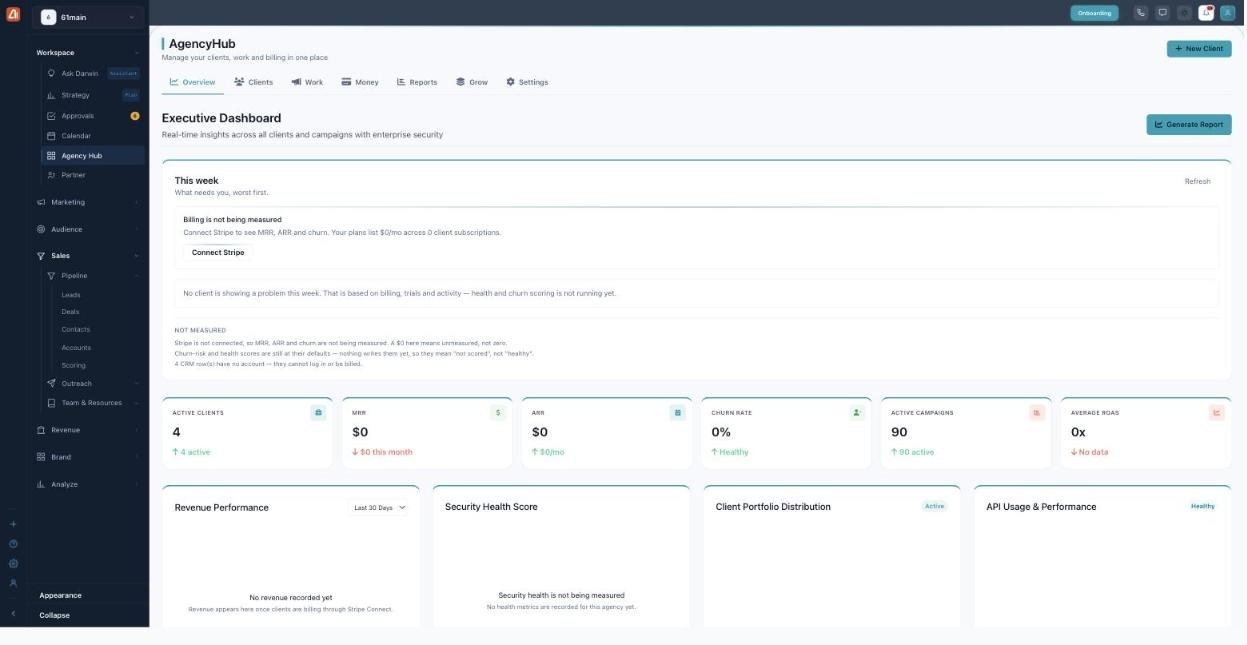The image size is (1247, 645).
Task: Expand the Analyze section
Action: tap(87, 484)
